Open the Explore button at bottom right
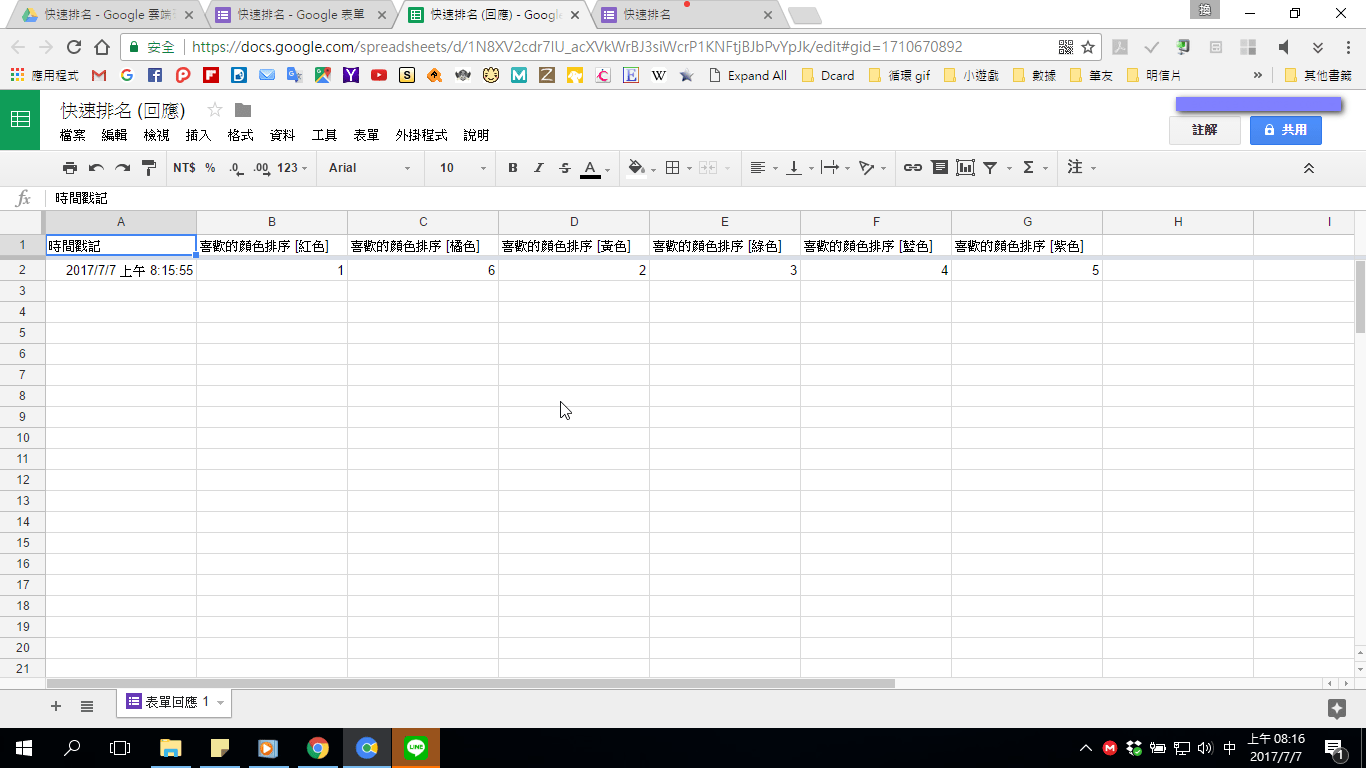Viewport: 1366px width, 768px height. click(x=1336, y=708)
